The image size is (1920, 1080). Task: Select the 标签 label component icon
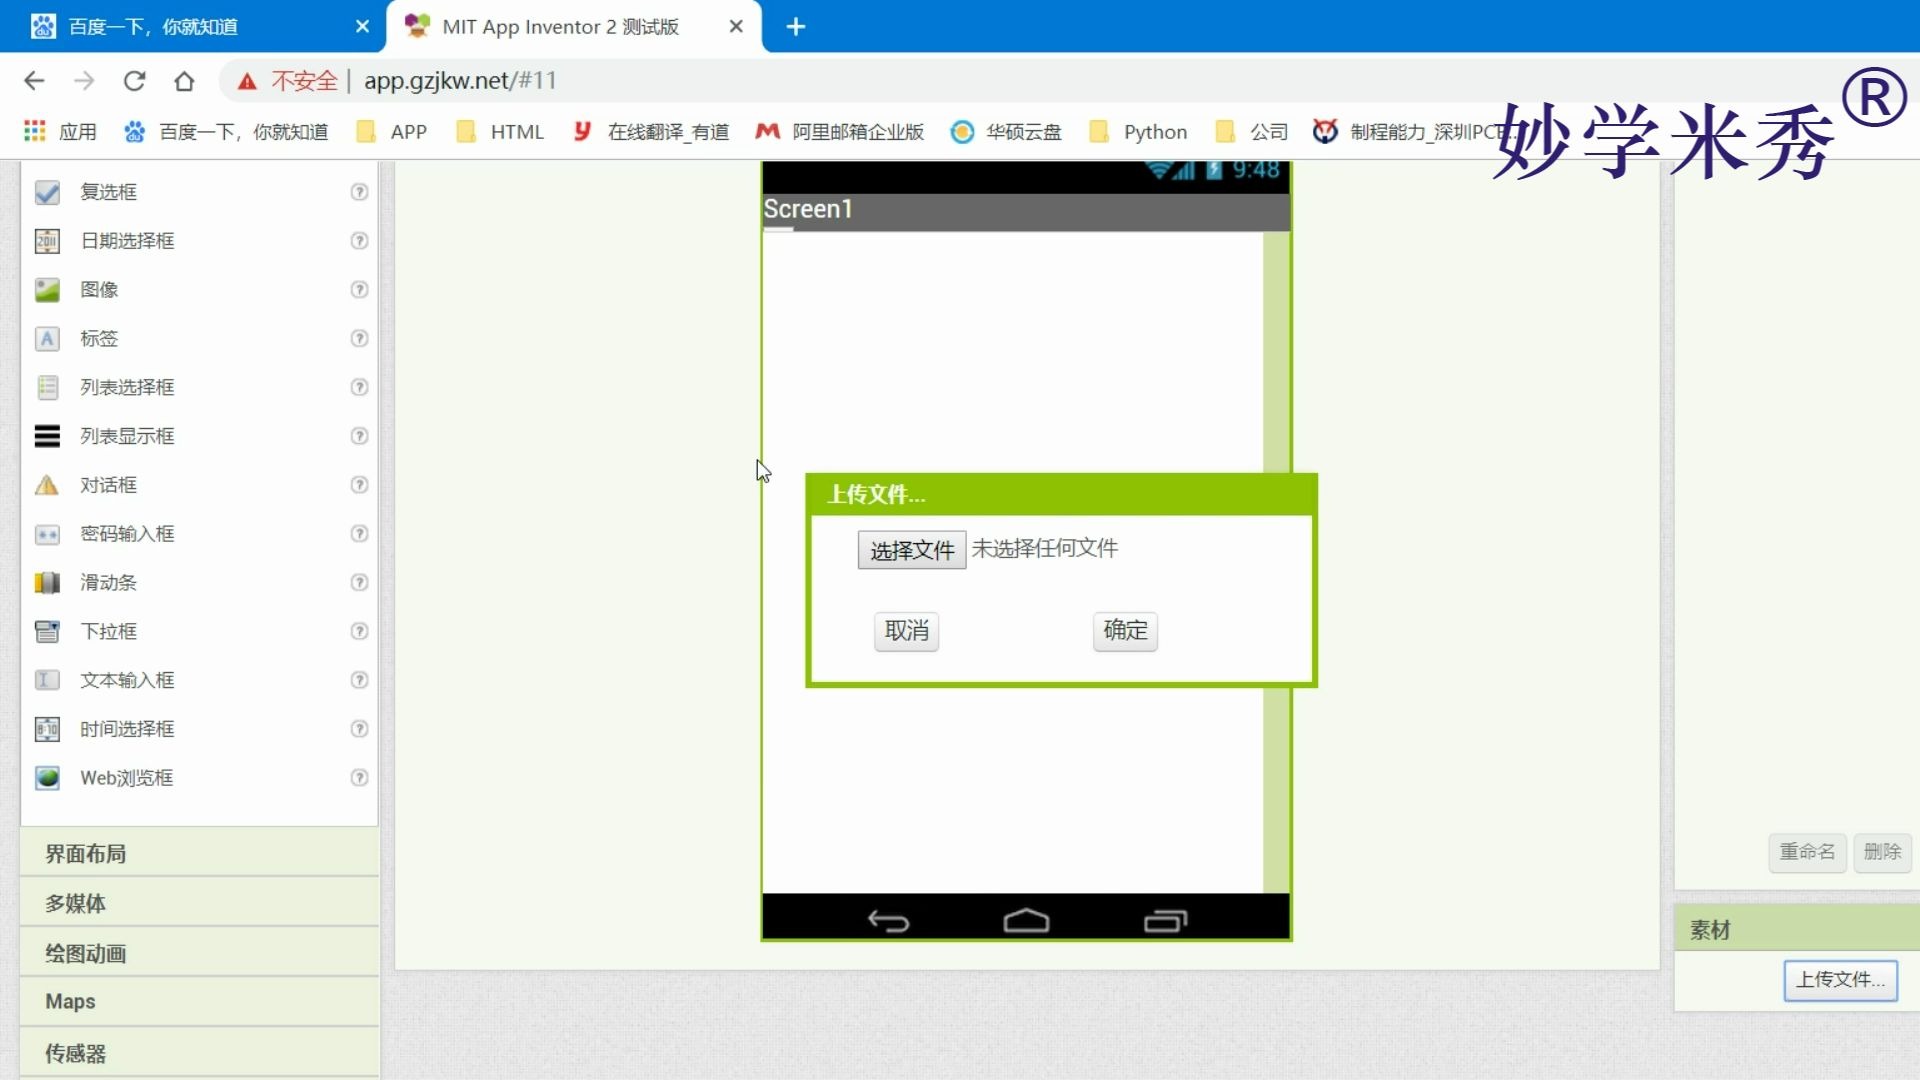(47, 339)
